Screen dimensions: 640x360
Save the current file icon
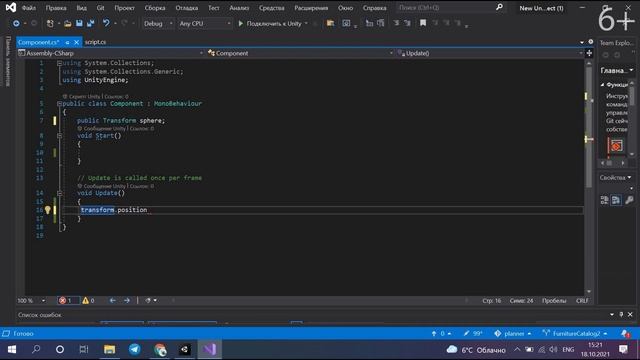coord(79,24)
